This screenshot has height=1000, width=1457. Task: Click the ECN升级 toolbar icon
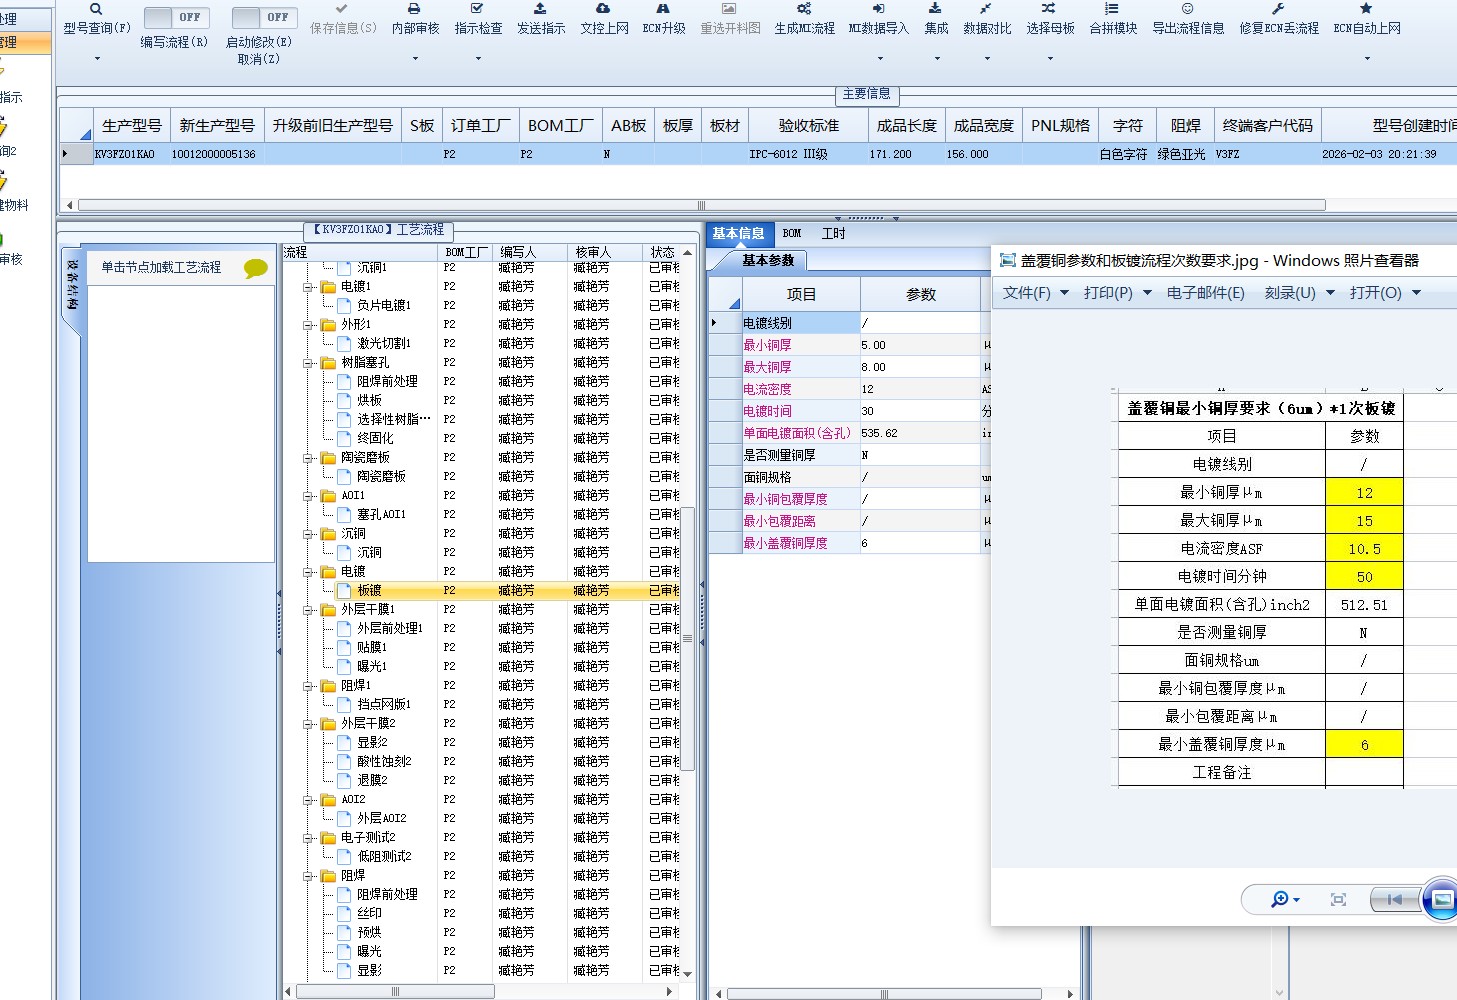663,8
